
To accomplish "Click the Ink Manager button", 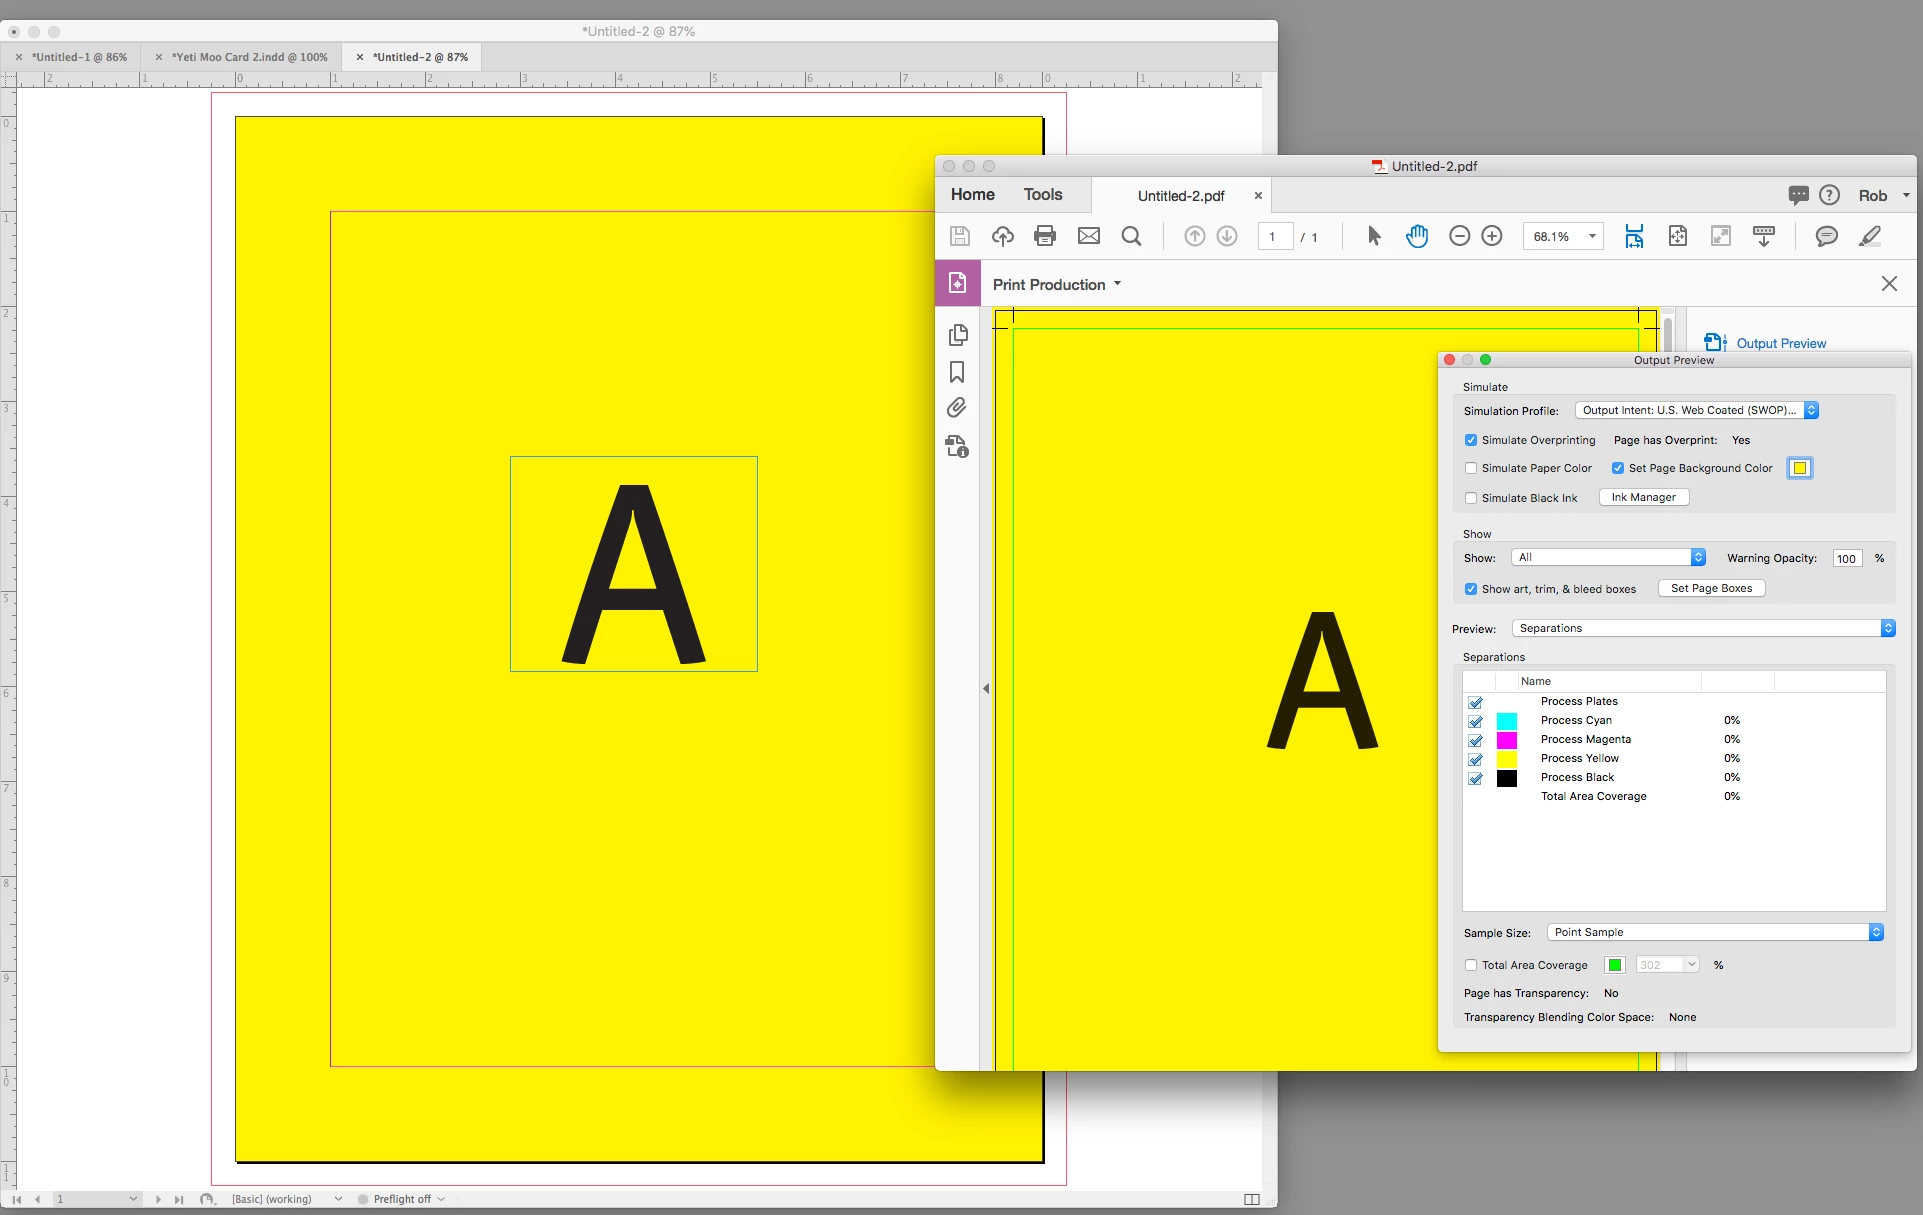I will (1643, 497).
